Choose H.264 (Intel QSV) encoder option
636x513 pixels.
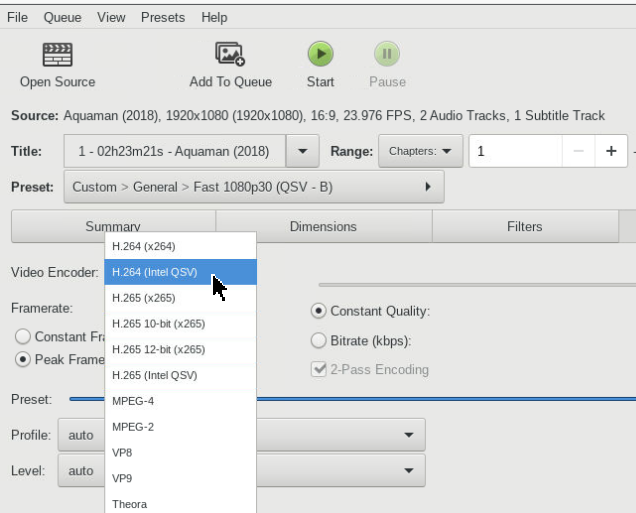[x=180, y=272]
